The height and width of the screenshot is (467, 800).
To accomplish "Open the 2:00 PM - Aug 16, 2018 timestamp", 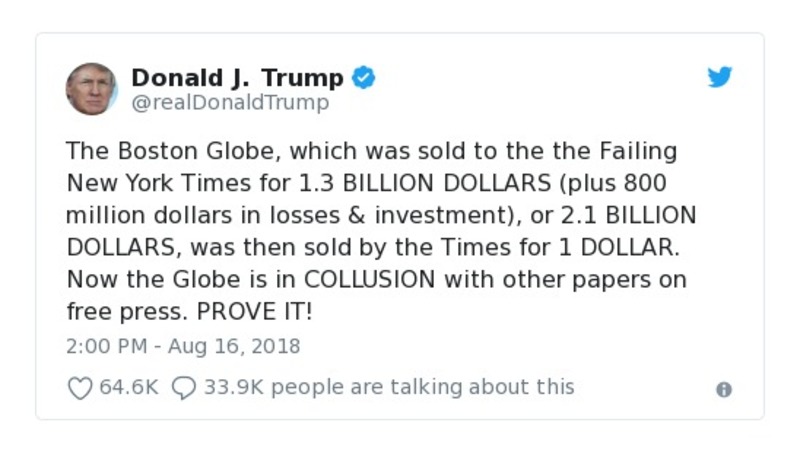I will pyautogui.click(x=183, y=347).
